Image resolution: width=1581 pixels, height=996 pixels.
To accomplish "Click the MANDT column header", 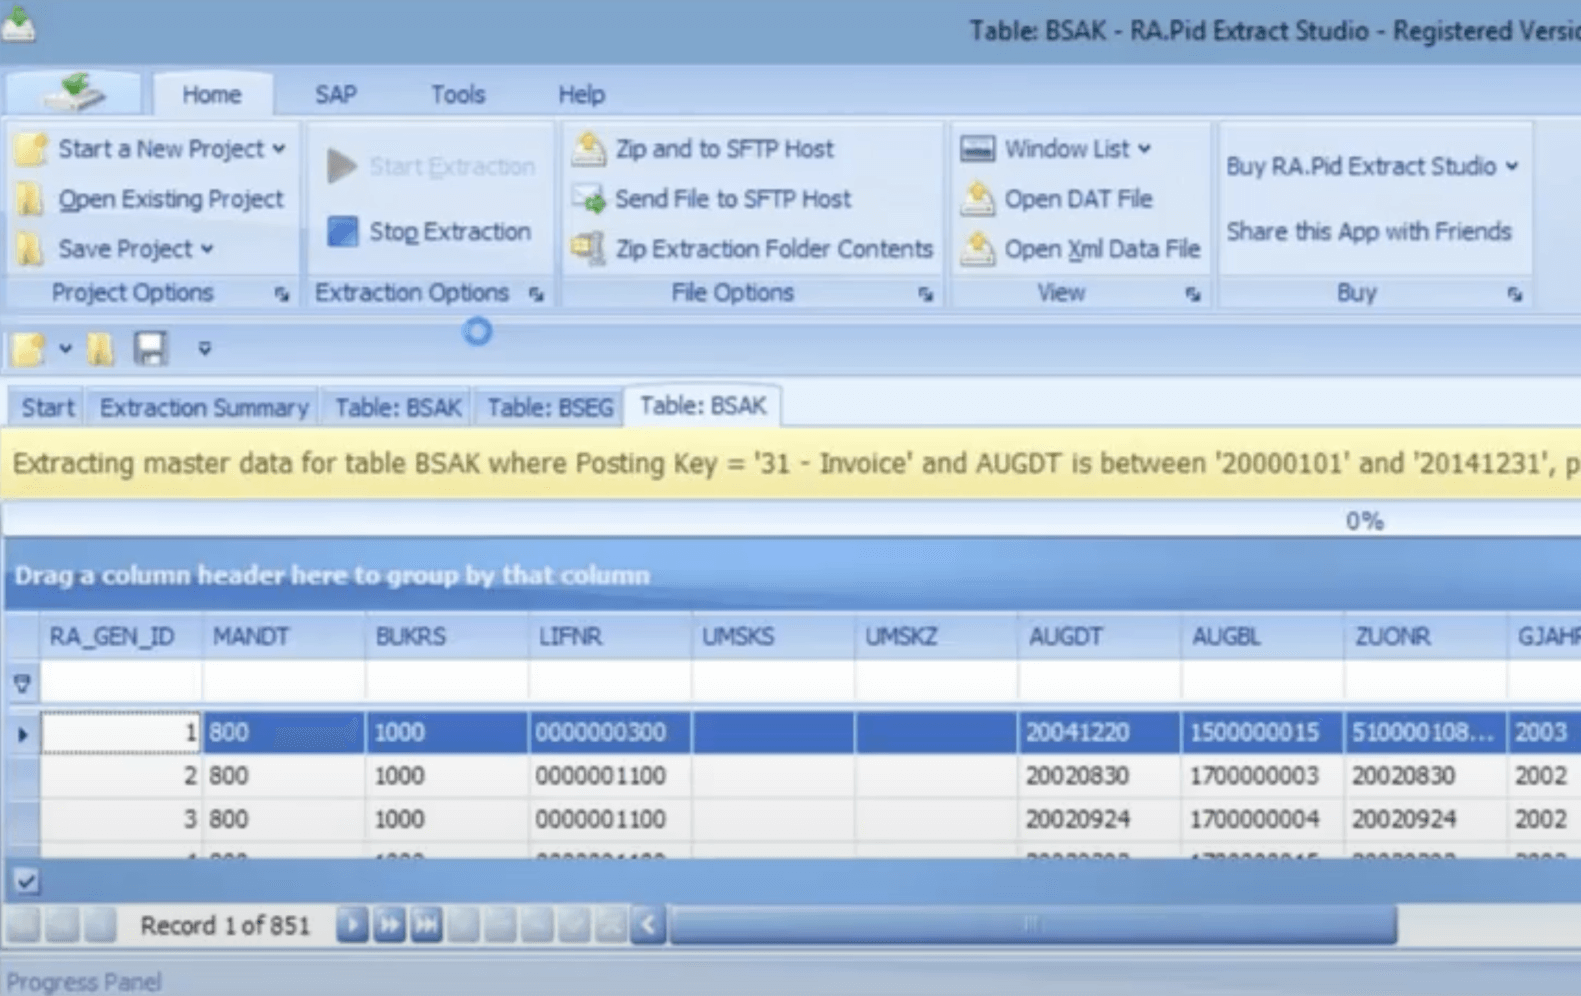I will [x=283, y=636].
